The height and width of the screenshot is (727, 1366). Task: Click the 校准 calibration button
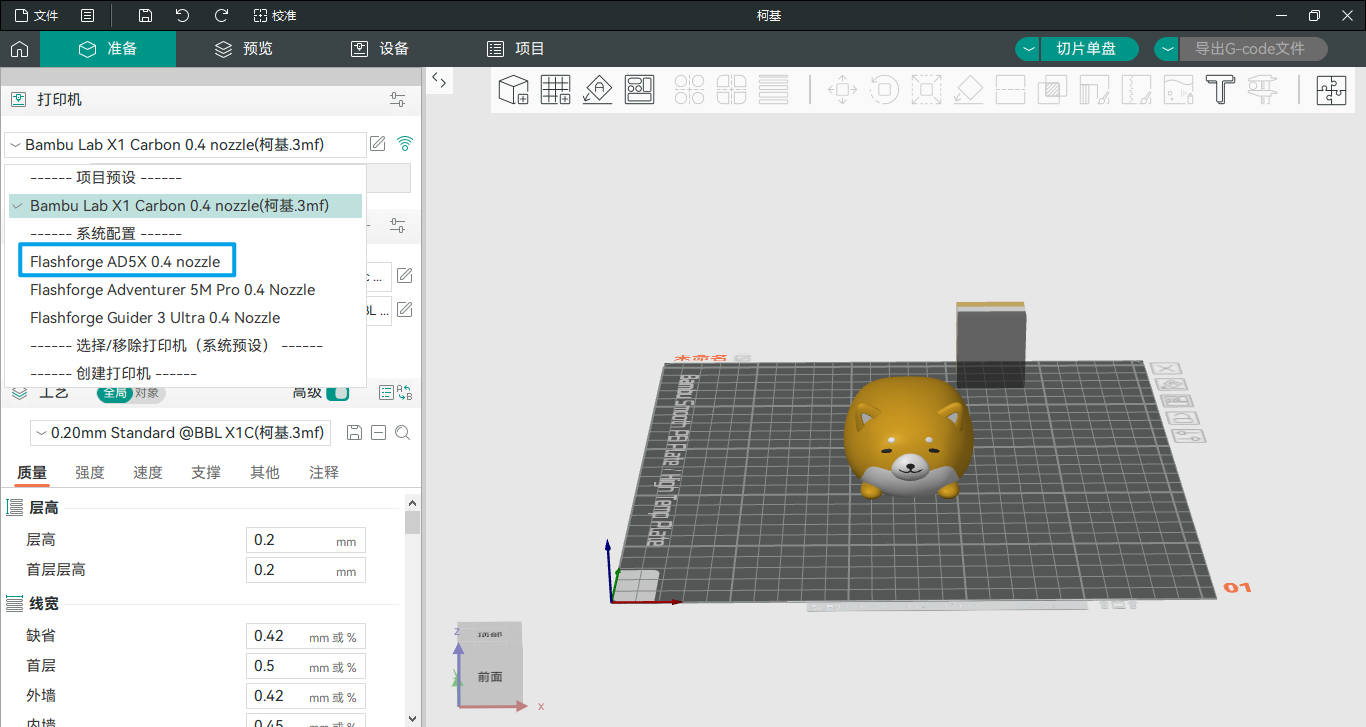coord(275,15)
